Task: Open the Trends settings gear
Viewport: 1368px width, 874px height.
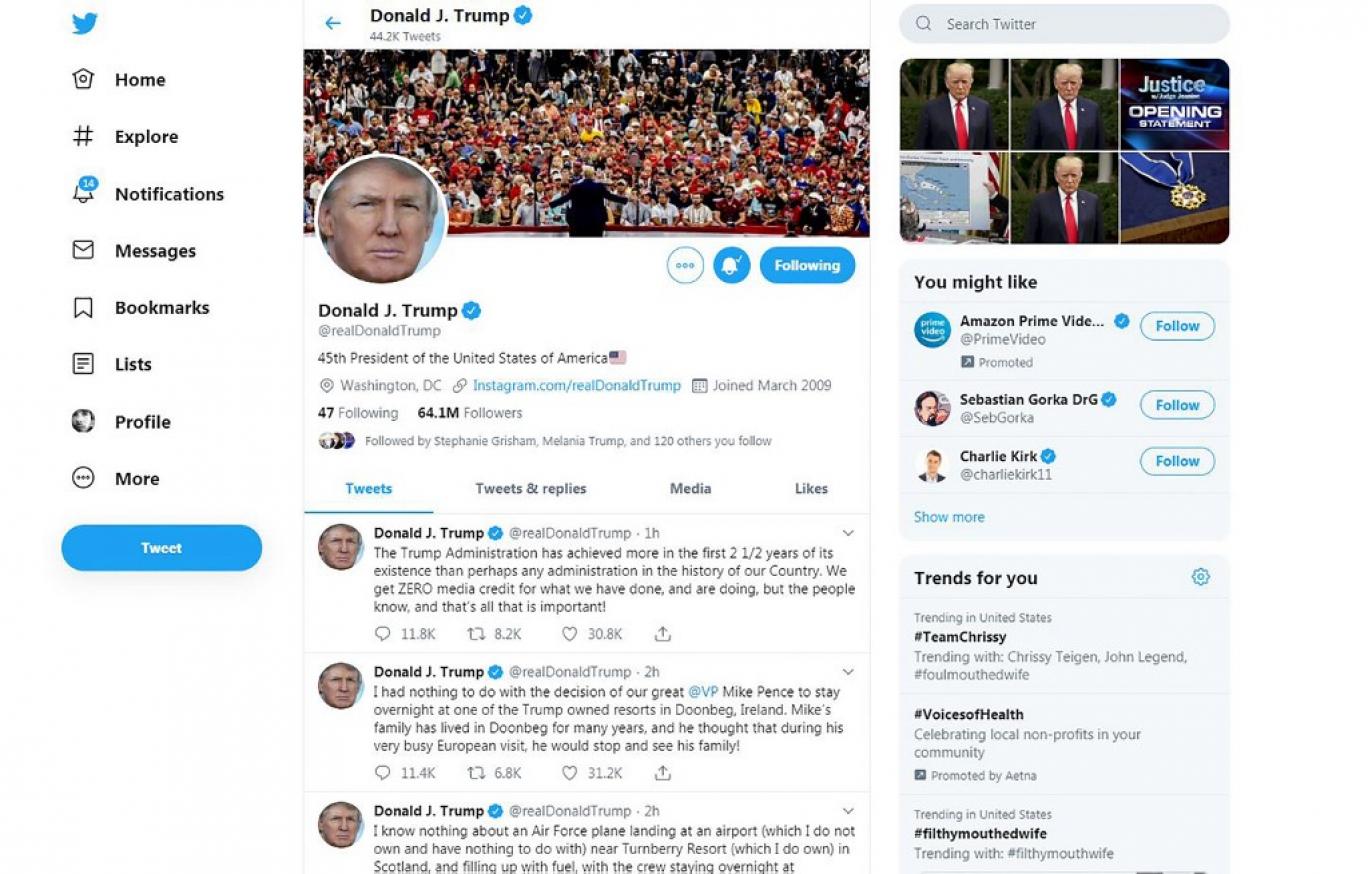Action: [x=1201, y=577]
